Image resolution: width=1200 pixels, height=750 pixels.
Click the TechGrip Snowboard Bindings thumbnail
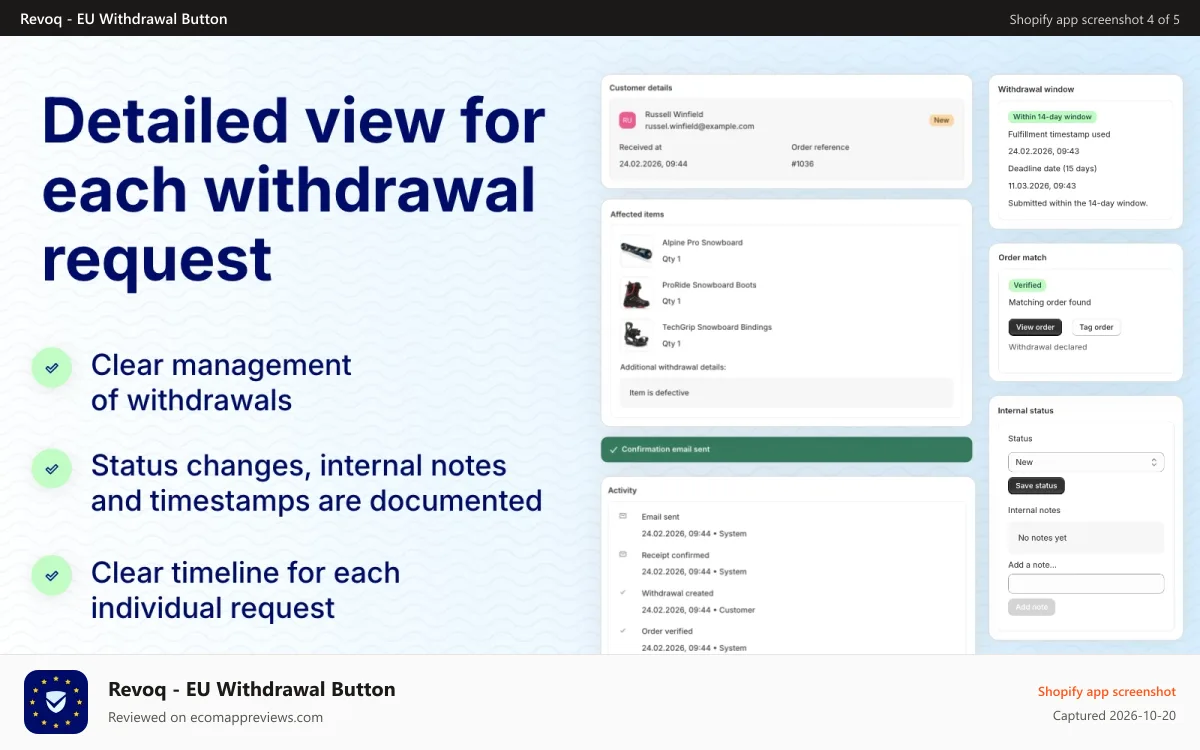click(636, 335)
